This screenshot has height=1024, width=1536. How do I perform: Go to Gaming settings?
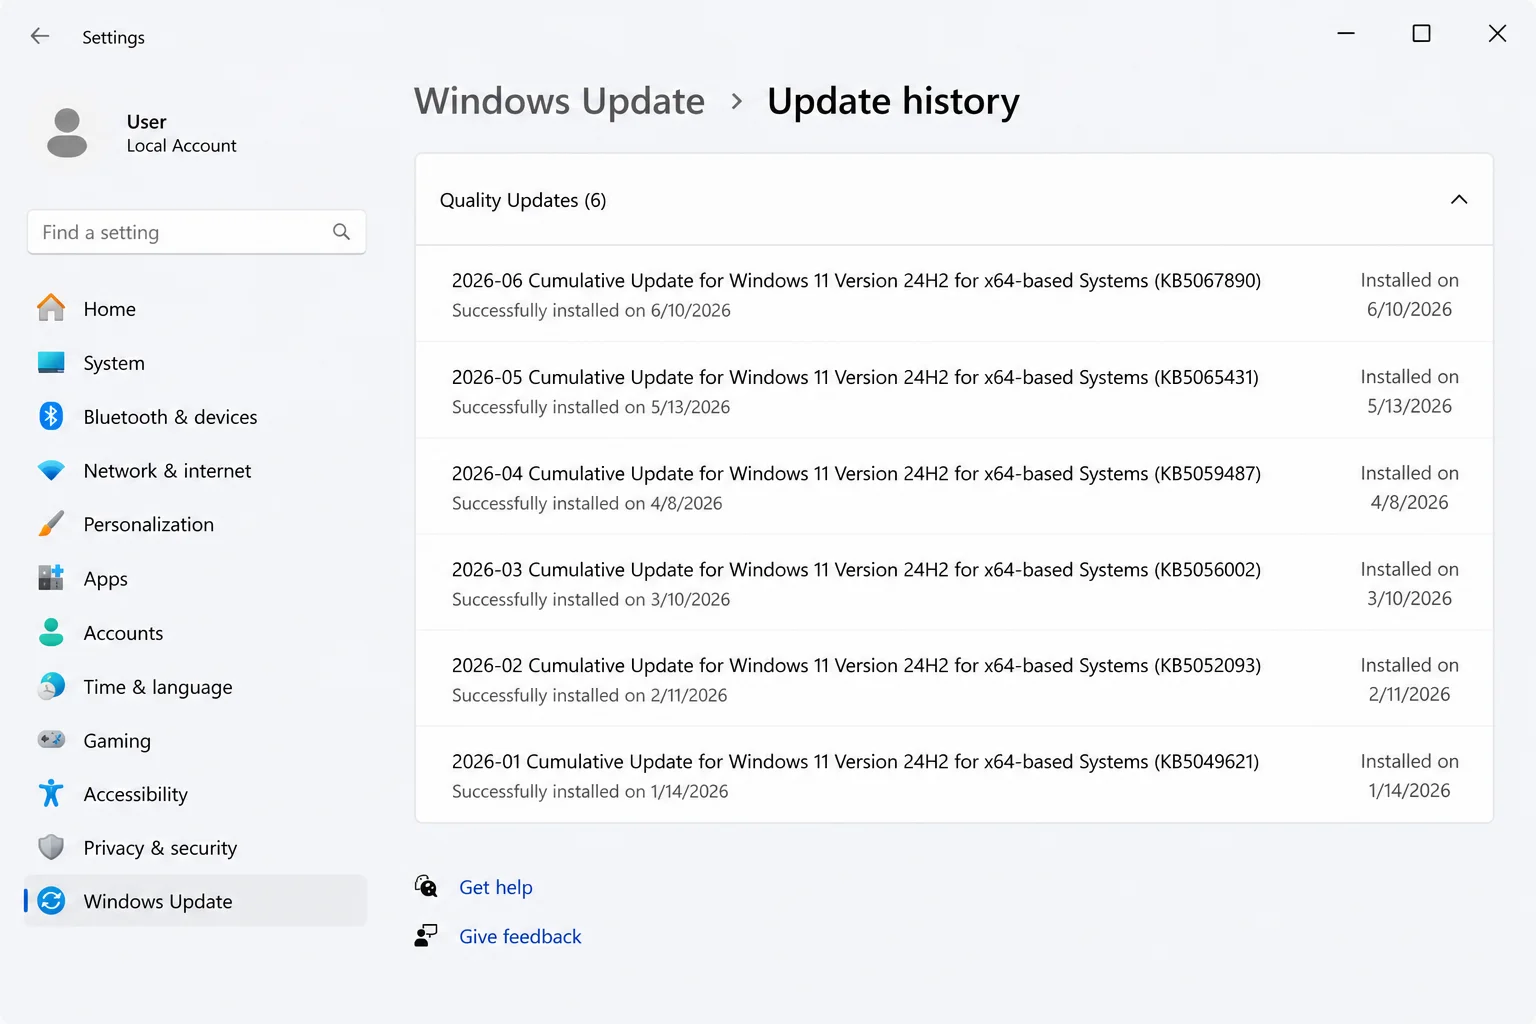click(x=196, y=741)
